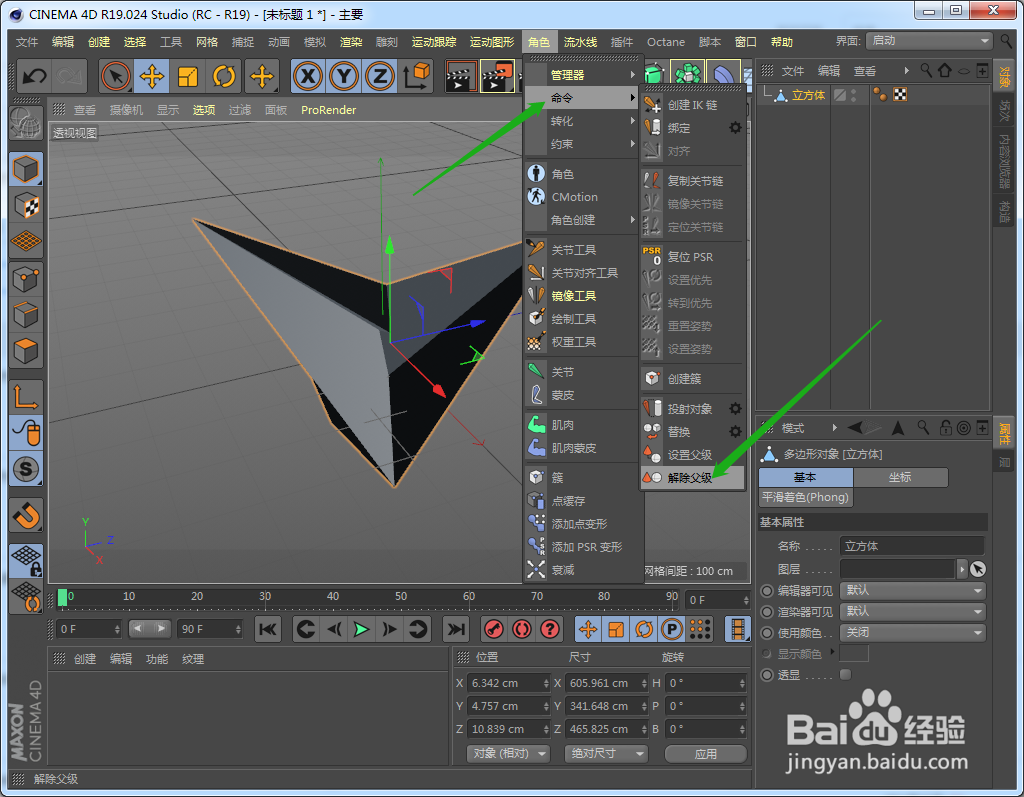Open 投射对象 options gear icon

[x=735, y=409]
